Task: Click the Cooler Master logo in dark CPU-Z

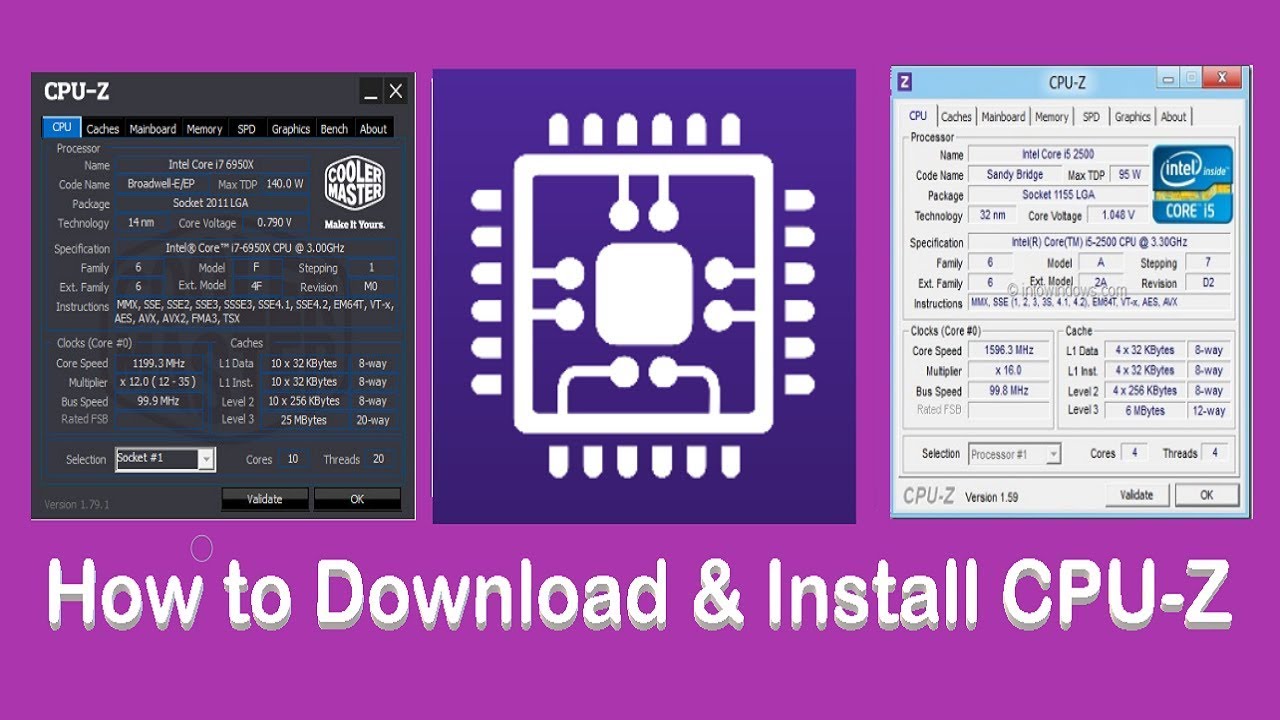Action: [355, 193]
